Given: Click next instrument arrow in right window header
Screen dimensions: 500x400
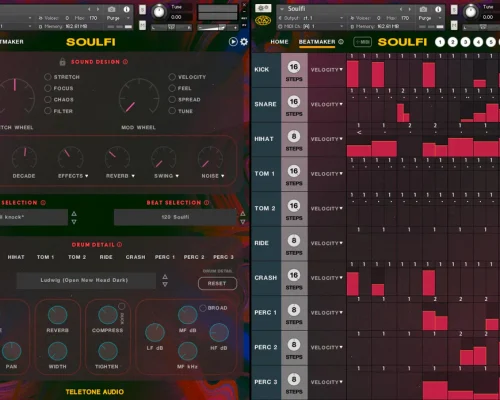Looking at the screenshot, I should click(x=409, y=9).
